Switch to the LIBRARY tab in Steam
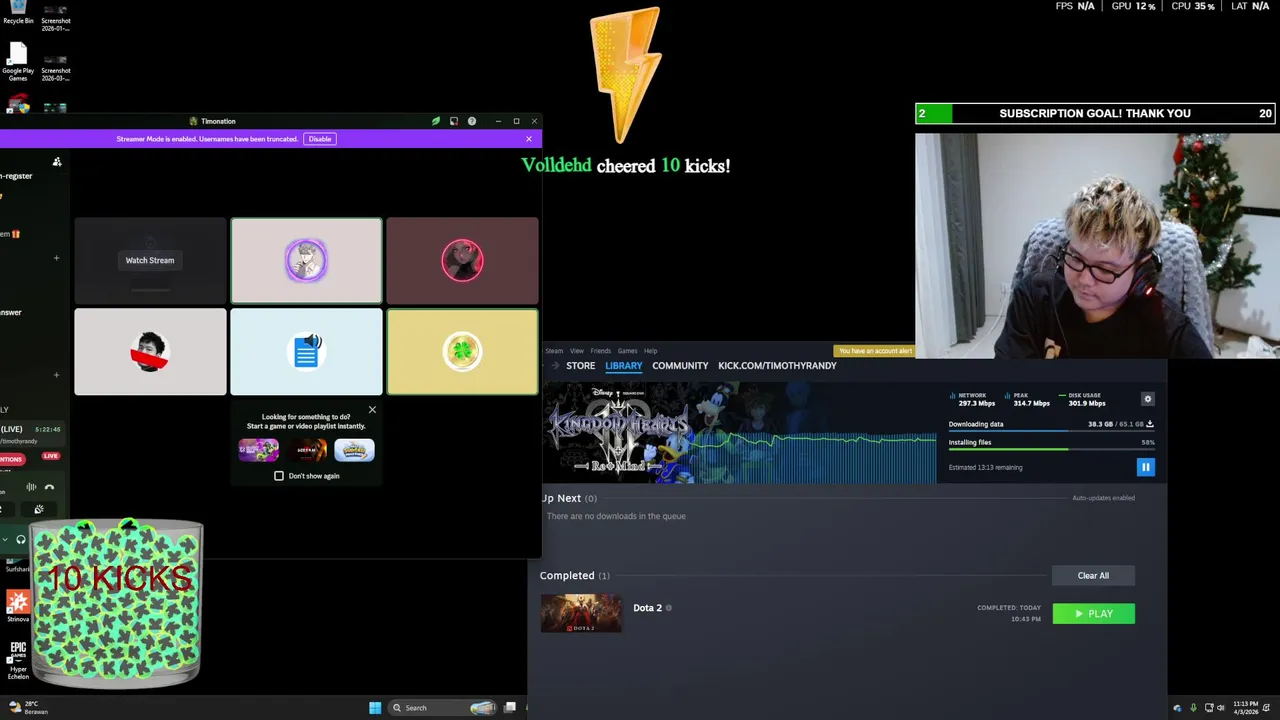This screenshot has height=720, width=1280. [624, 365]
